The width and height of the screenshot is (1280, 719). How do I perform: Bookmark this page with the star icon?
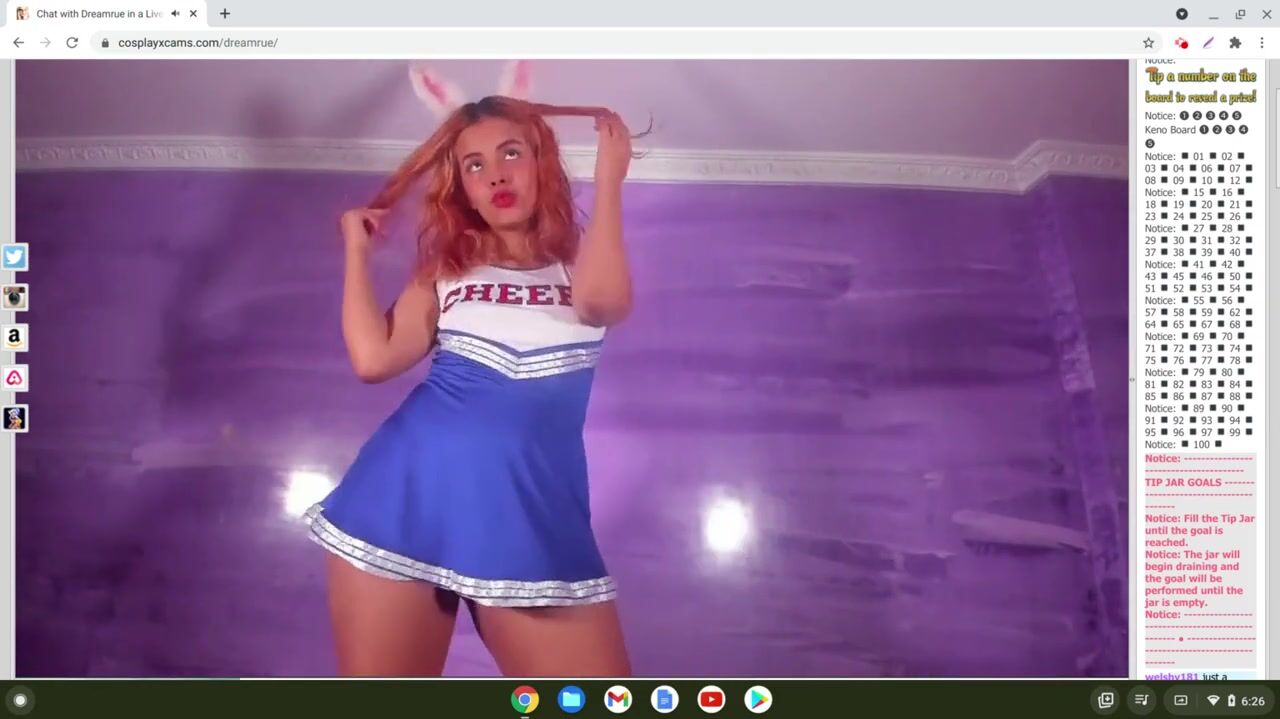(x=1148, y=43)
